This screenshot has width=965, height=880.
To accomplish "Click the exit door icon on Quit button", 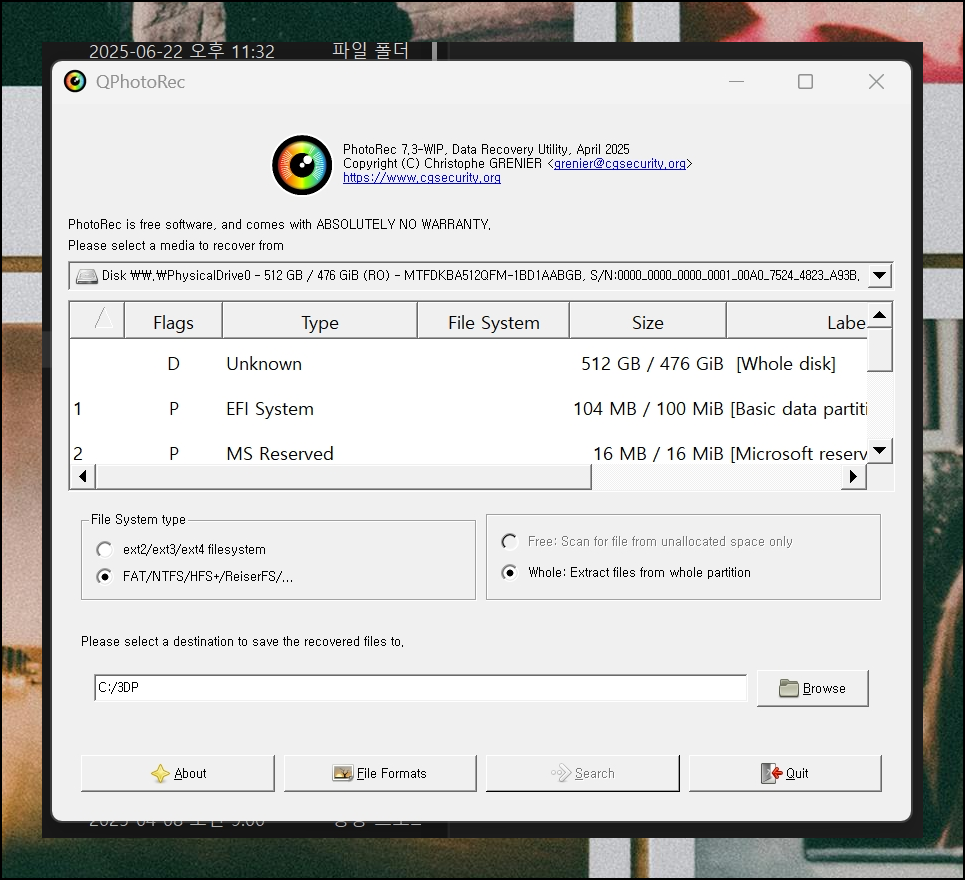I will [772, 774].
